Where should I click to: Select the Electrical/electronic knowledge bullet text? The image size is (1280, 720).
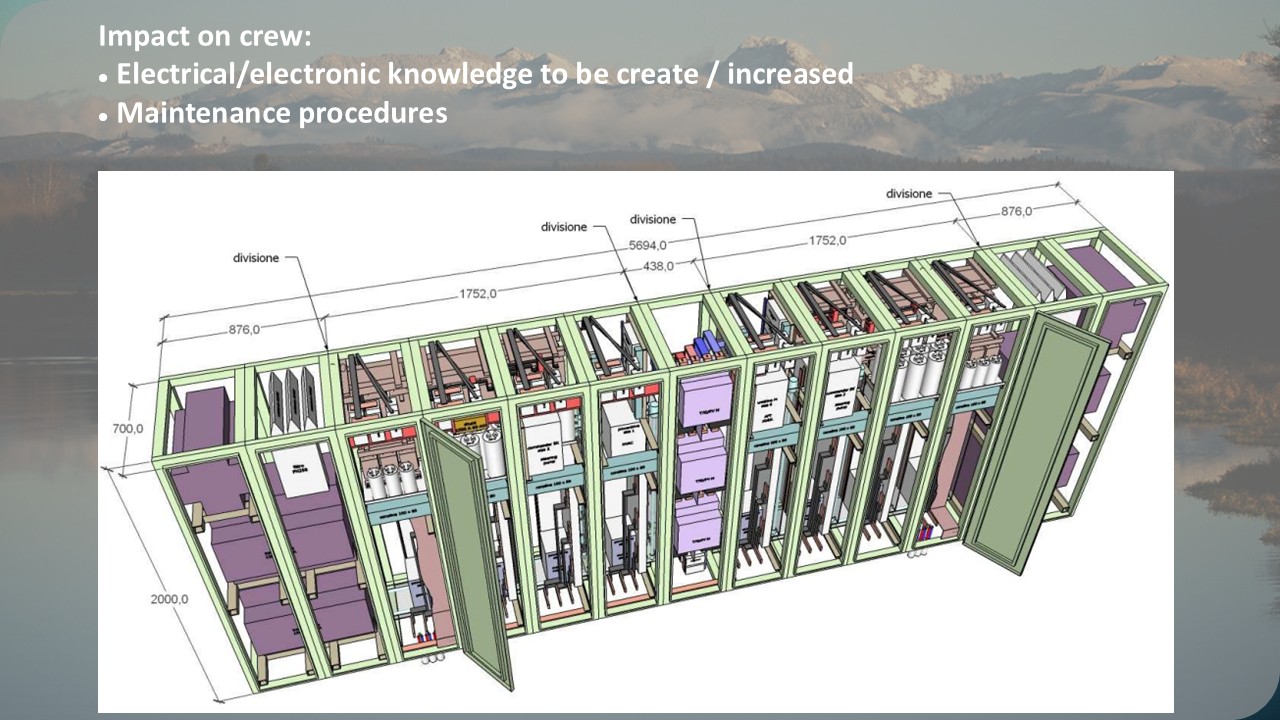click(x=484, y=74)
